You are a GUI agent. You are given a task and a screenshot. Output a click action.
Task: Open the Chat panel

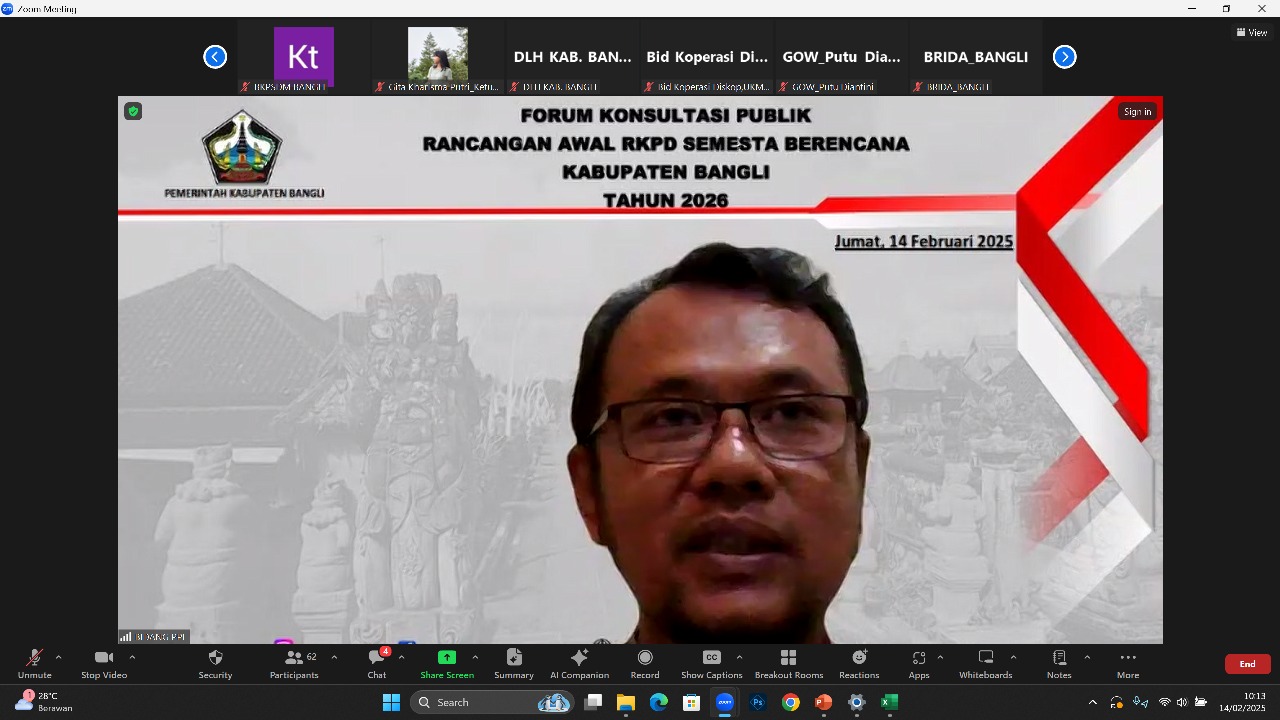pyautogui.click(x=377, y=663)
